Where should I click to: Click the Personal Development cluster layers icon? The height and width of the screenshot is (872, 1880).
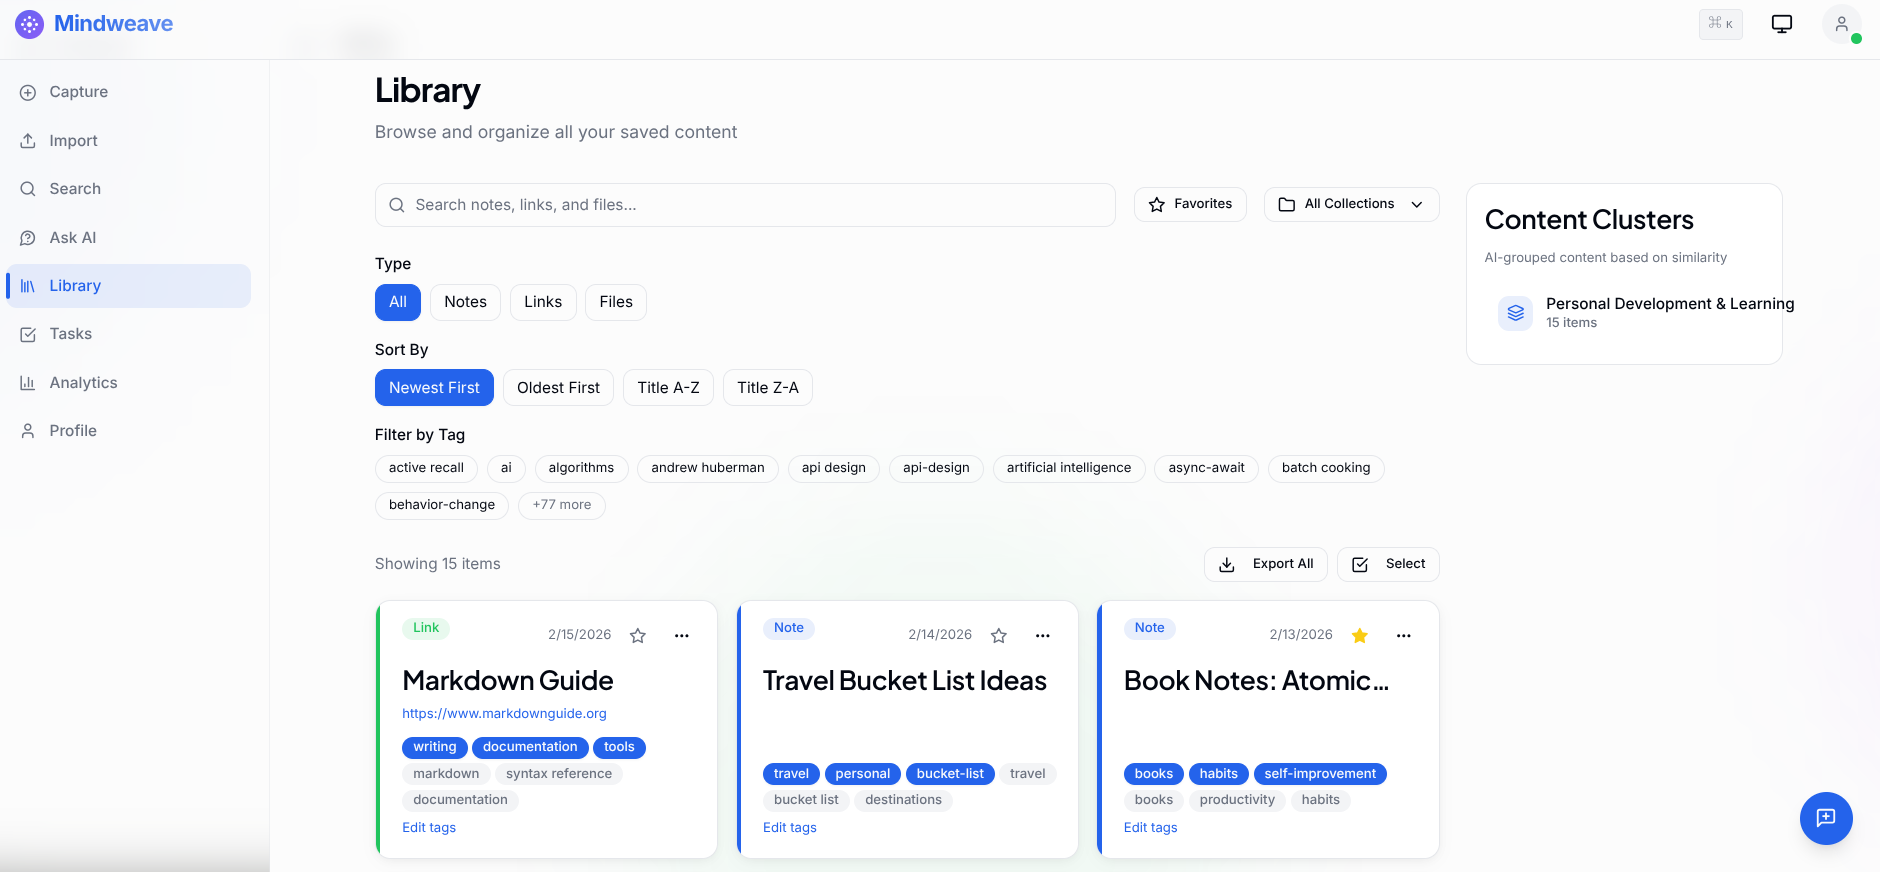pyautogui.click(x=1515, y=312)
